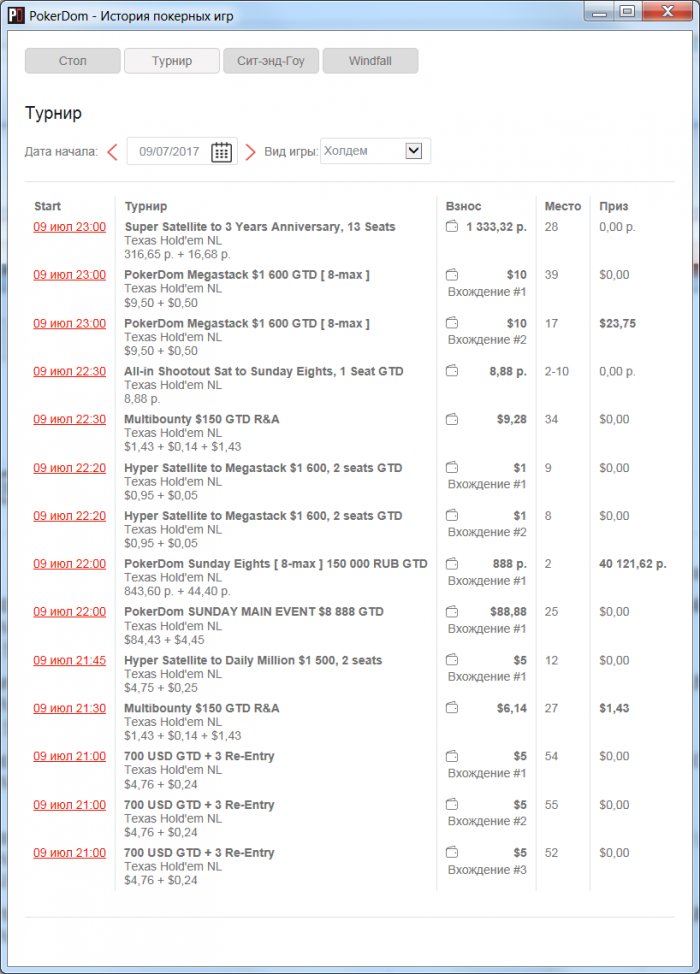Open 09 июл 21:30 Multibounty link

[x=70, y=708]
